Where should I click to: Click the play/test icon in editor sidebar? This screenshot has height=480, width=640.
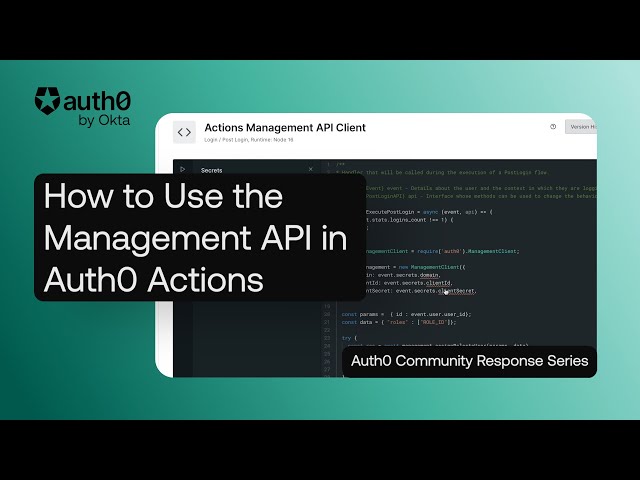(x=182, y=169)
